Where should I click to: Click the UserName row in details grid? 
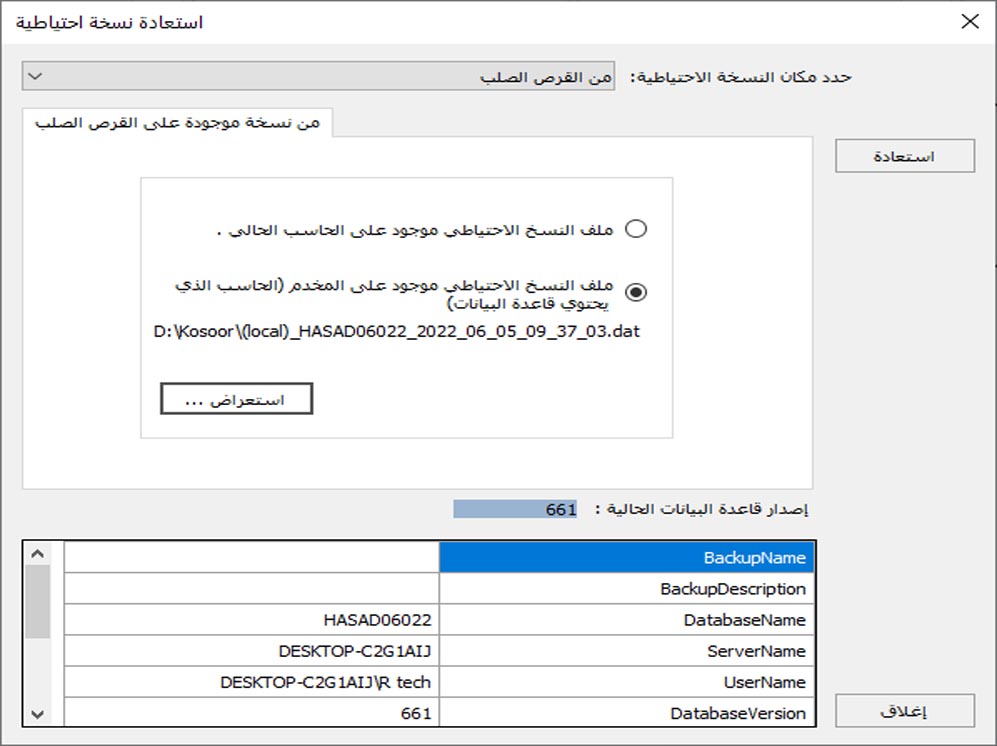[x=439, y=682]
